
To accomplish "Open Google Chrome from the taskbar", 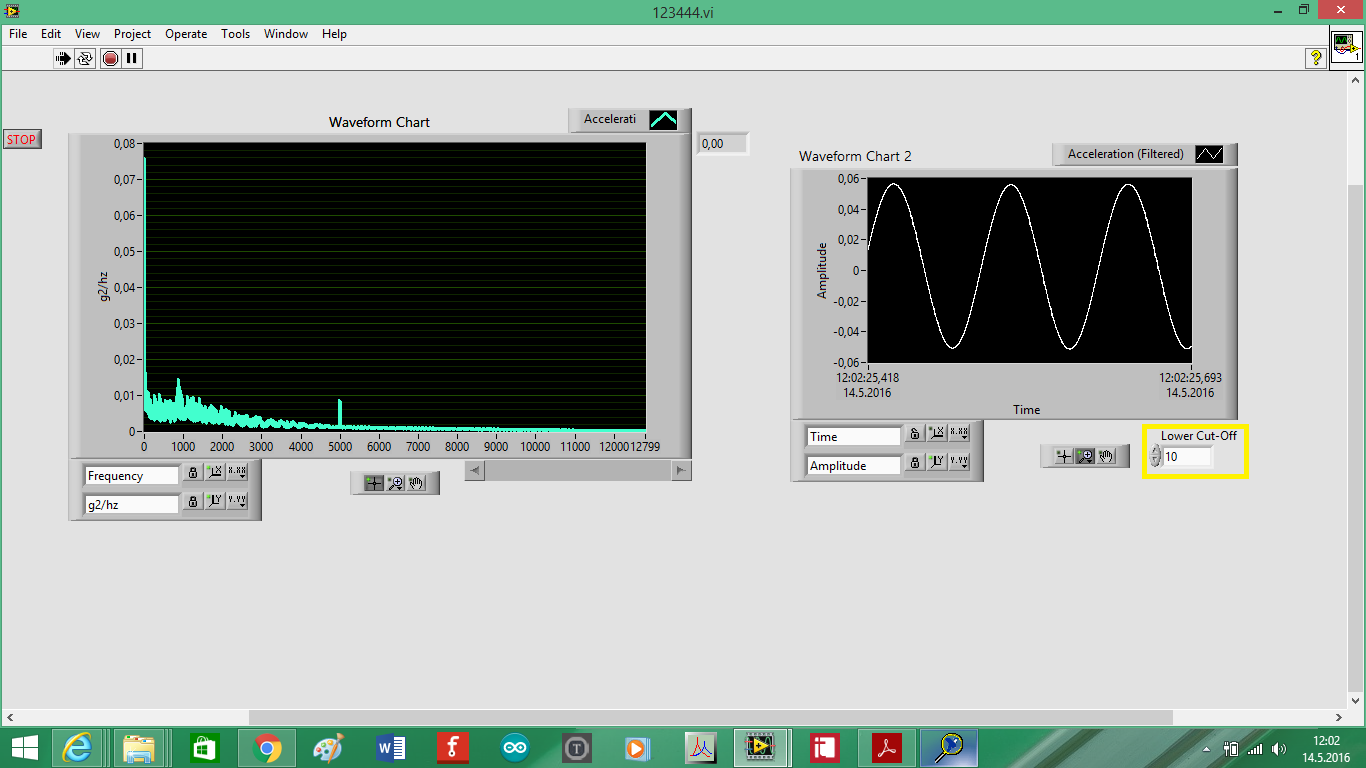I will (267, 747).
